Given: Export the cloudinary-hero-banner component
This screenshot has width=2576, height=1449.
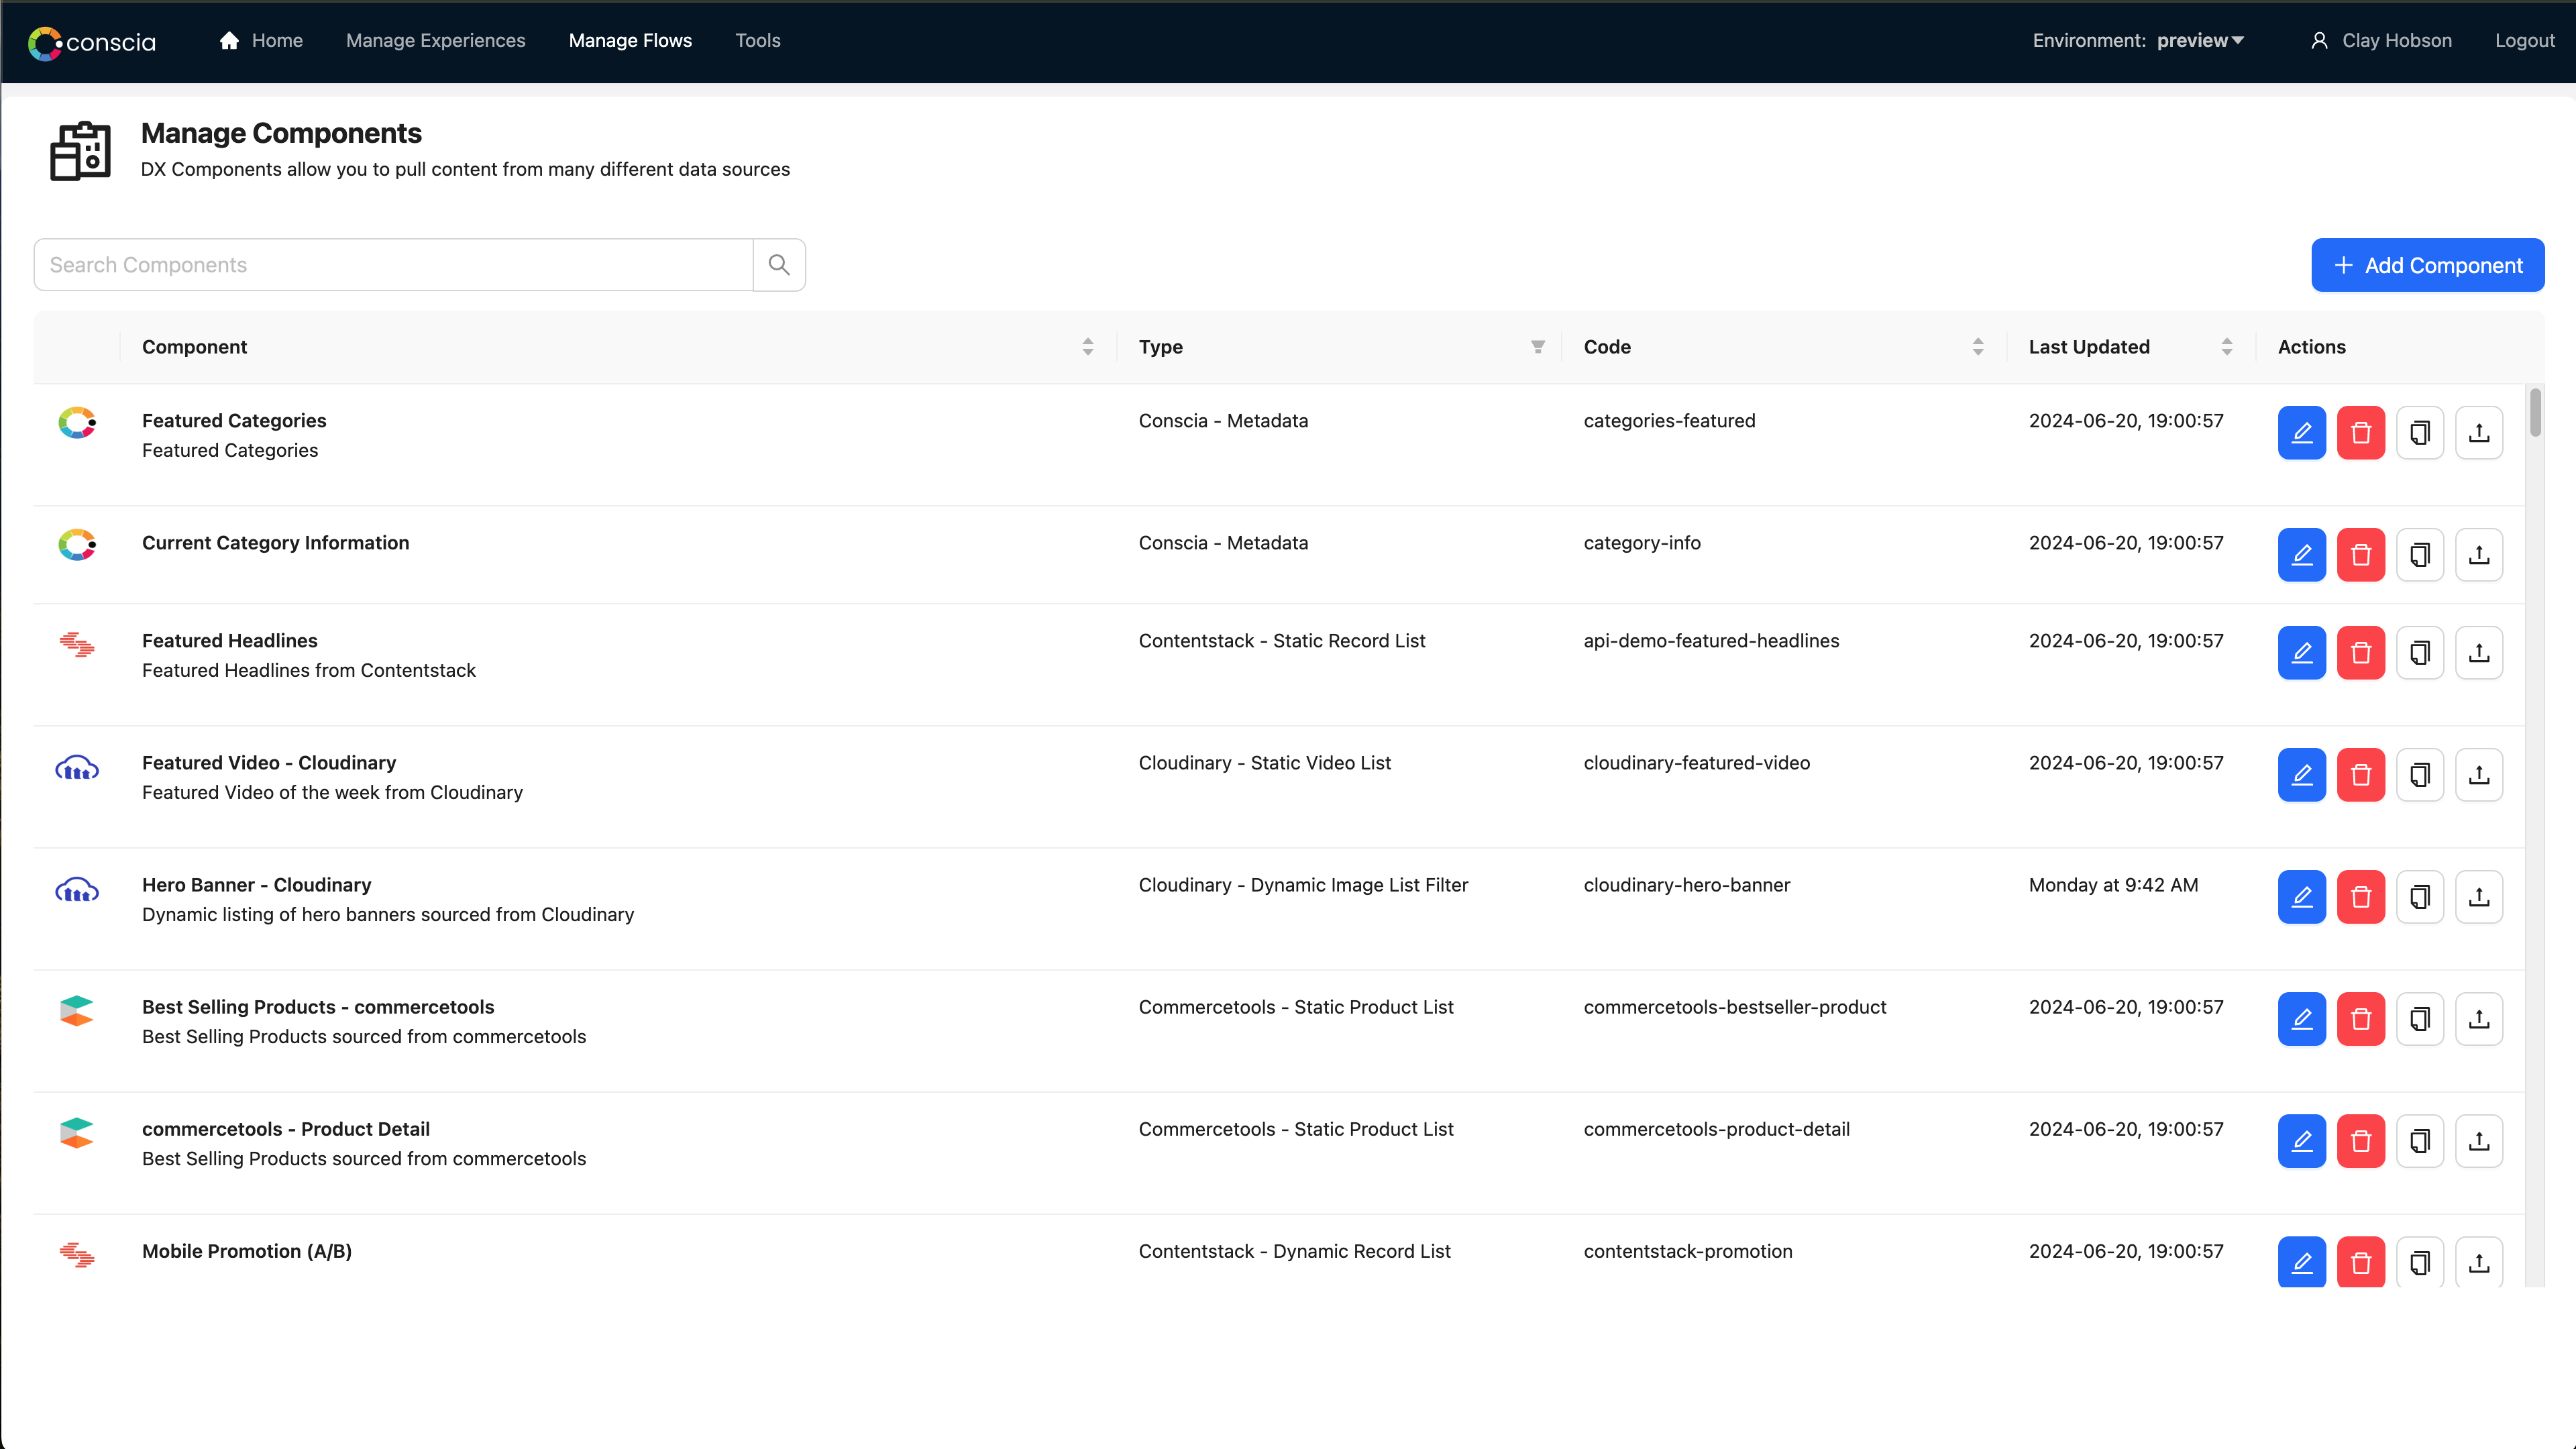Looking at the screenshot, I should click(2478, 897).
